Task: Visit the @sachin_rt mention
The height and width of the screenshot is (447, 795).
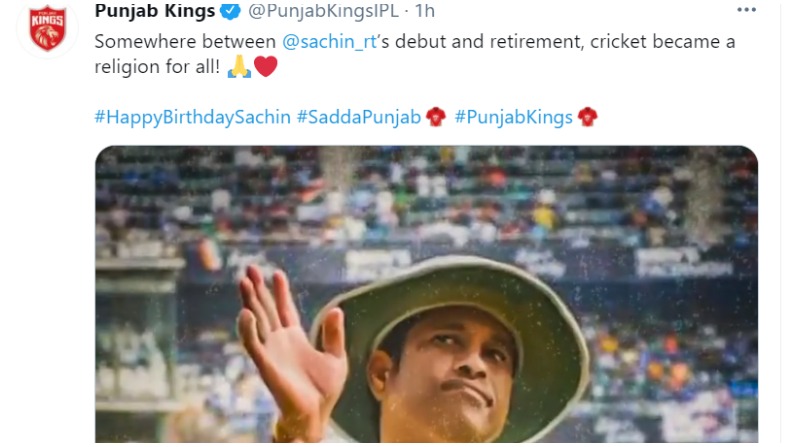Action: pos(329,42)
